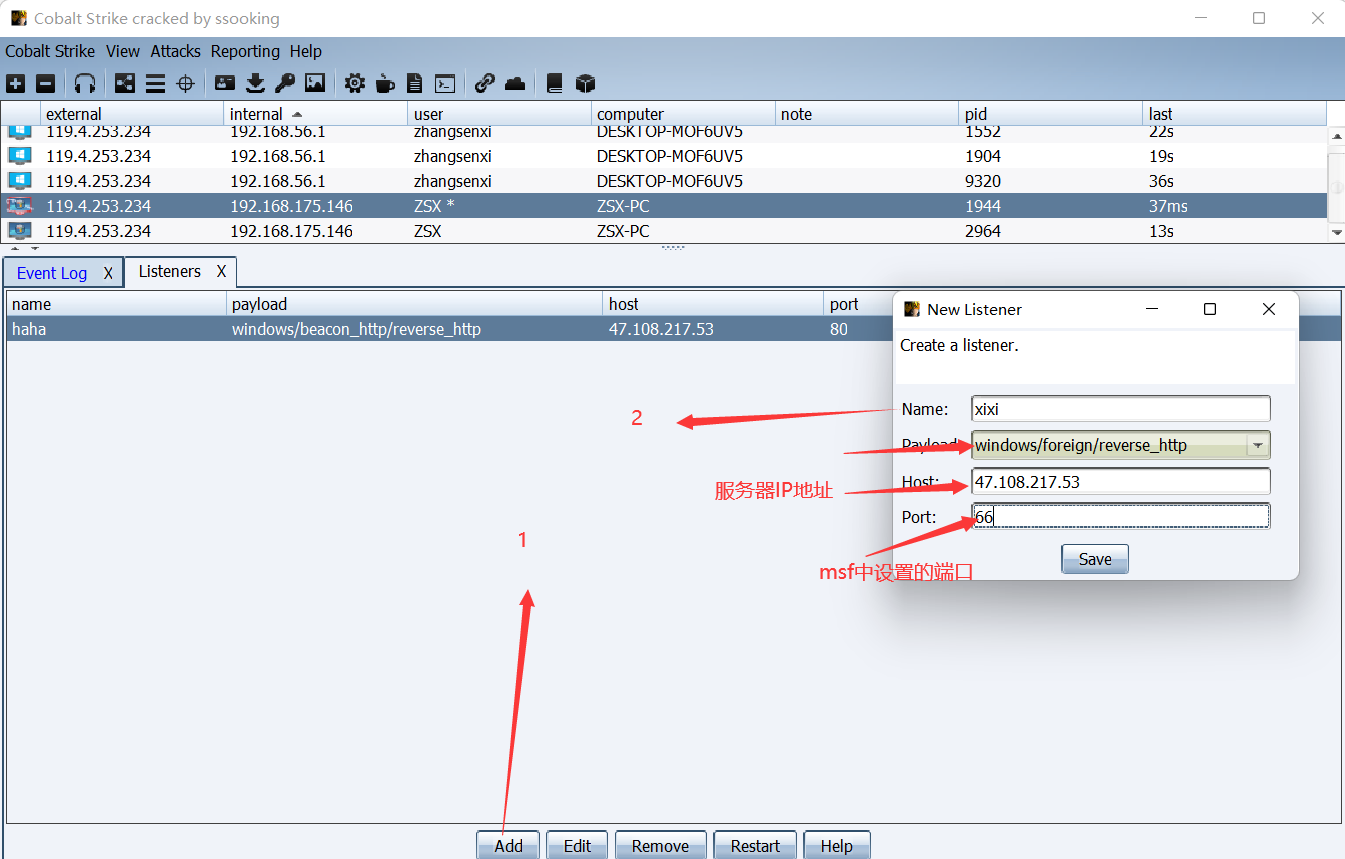This screenshot has height=859, width=1345.
Task: Click beacon icon of pid 9320 row
Action: (x=19, y=181)
